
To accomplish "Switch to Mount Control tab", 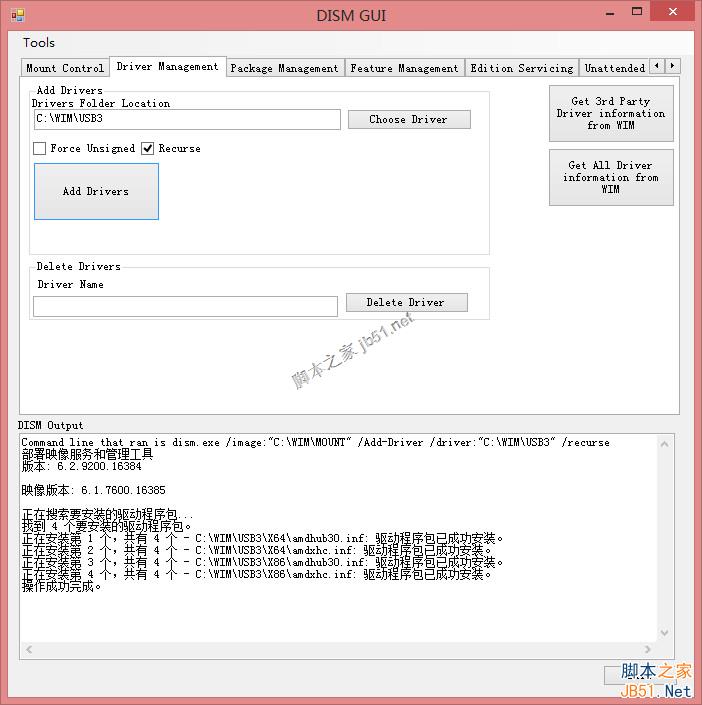I will (x=65, y=68).
